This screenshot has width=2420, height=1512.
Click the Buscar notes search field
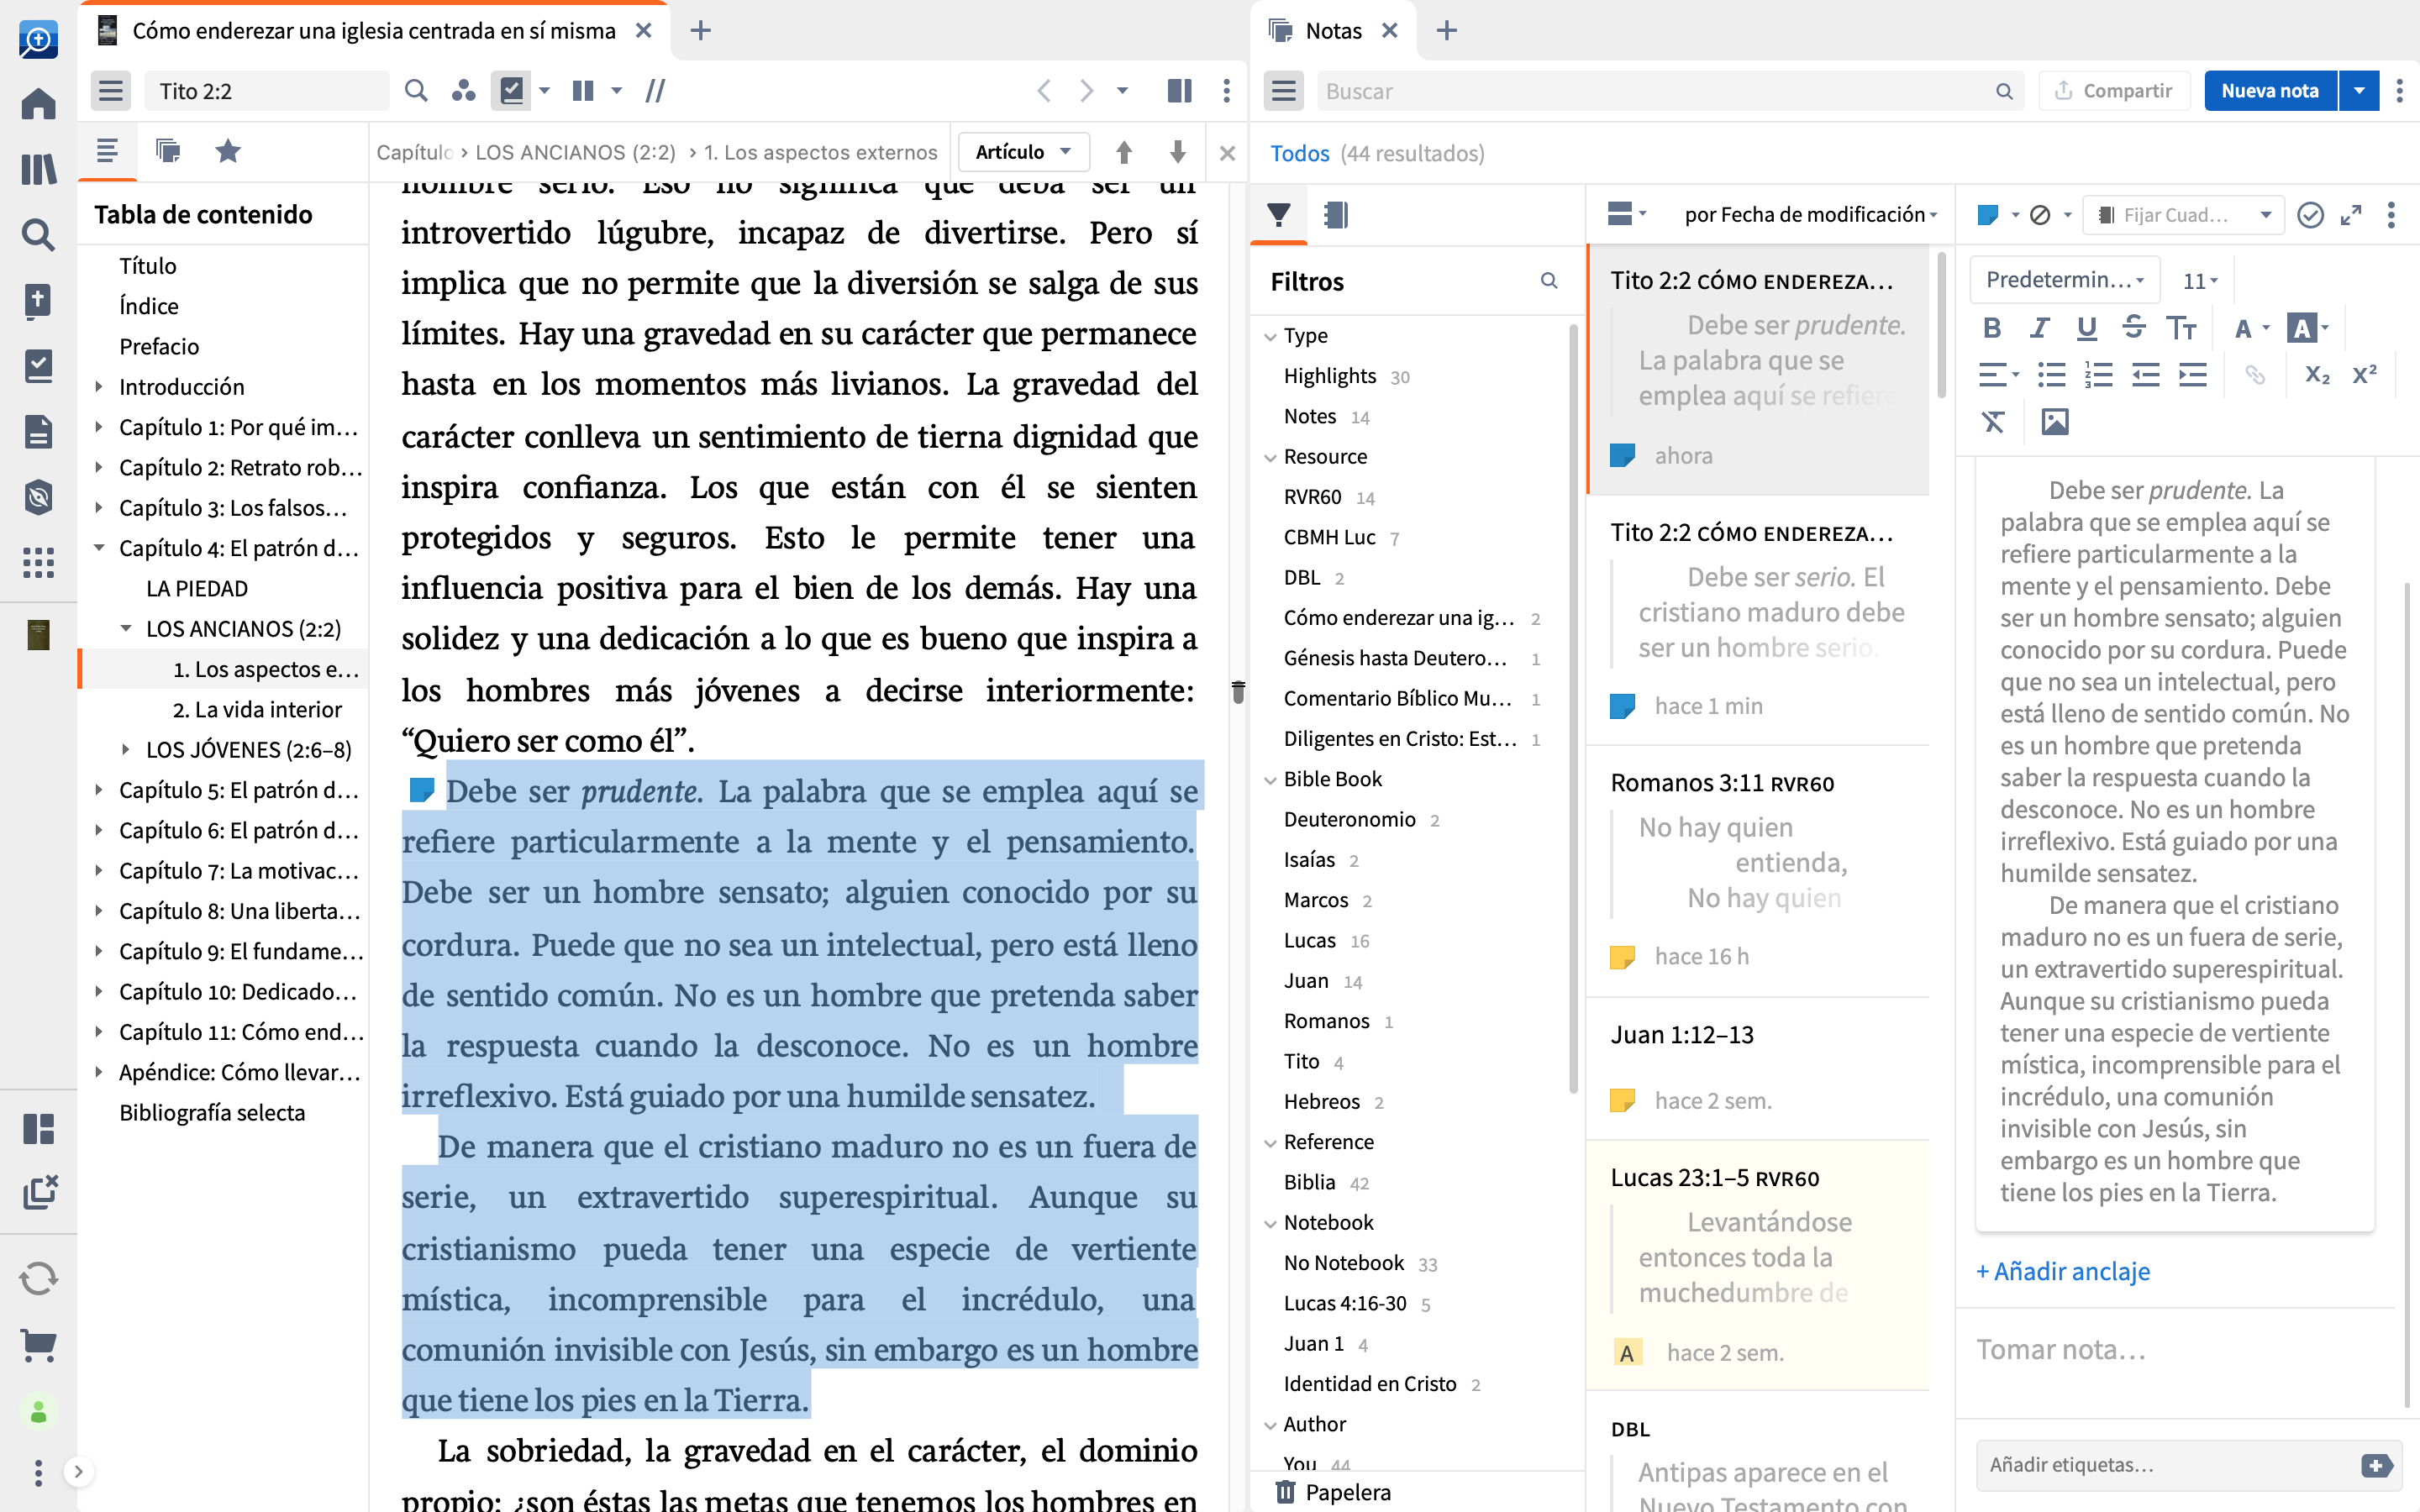1670,91
